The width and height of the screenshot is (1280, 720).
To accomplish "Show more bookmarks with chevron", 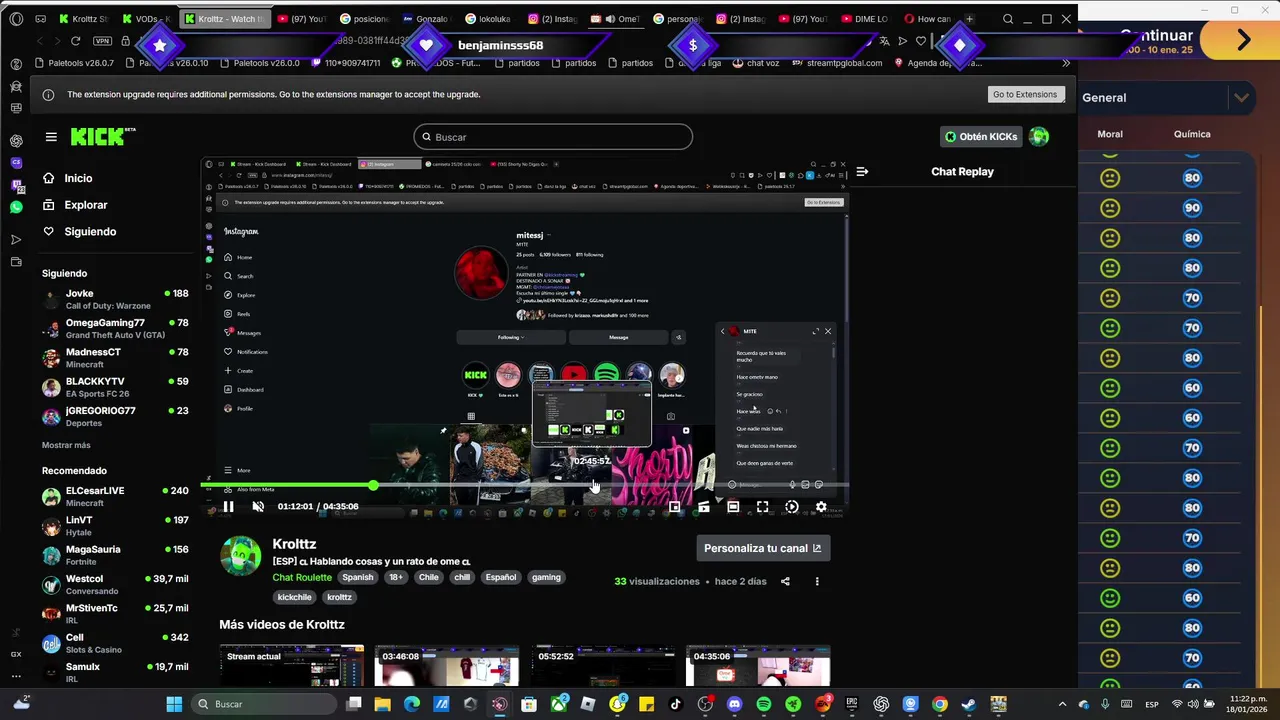I will click(1066, 63).
